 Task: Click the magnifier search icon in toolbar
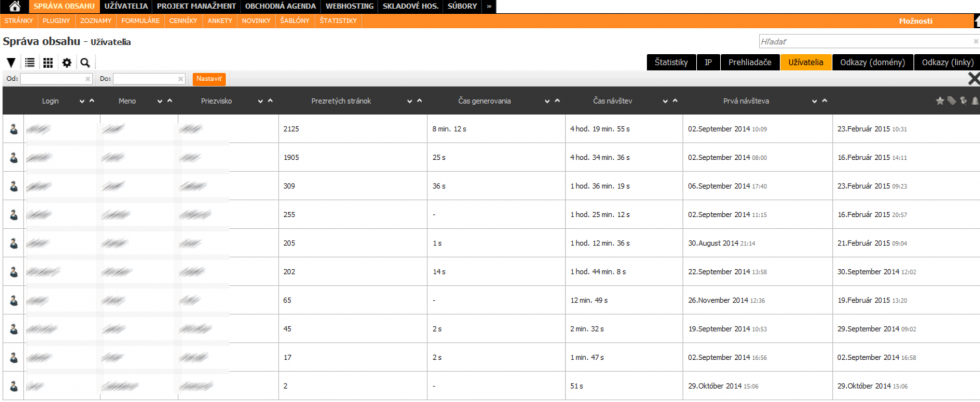pyautogui.click(x=85, y=62)
